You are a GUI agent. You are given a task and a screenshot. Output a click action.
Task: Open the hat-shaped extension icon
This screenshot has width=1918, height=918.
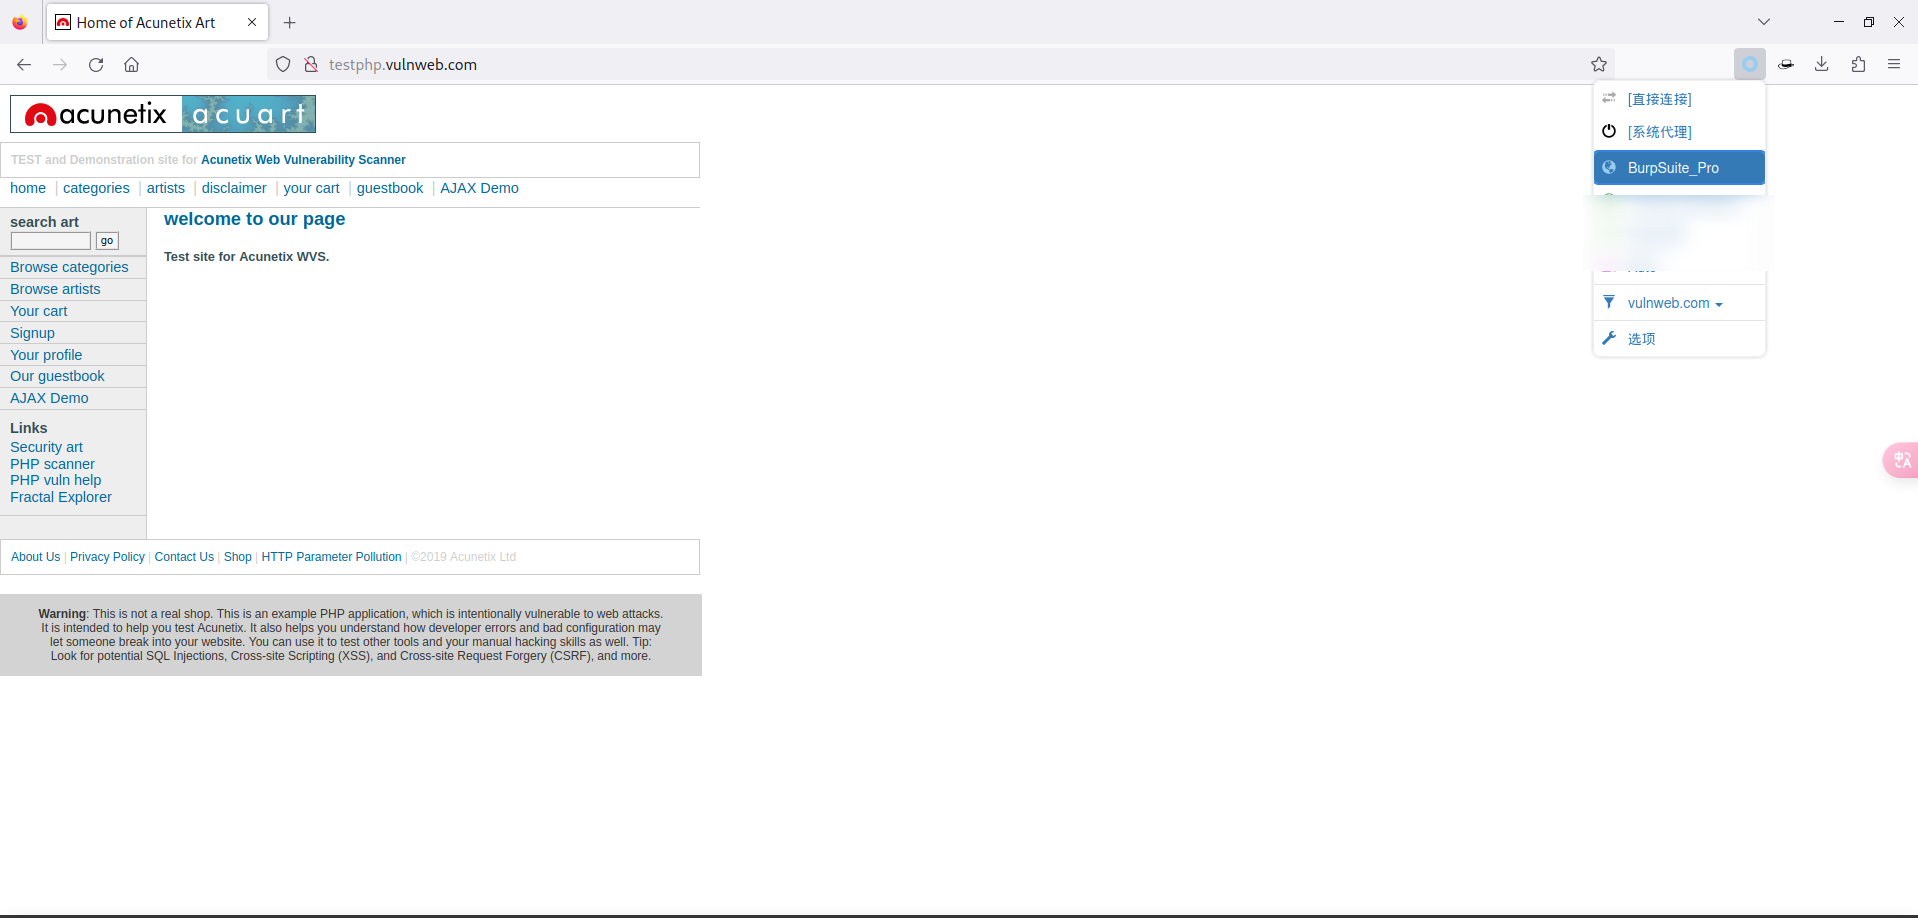point(1786,65)
